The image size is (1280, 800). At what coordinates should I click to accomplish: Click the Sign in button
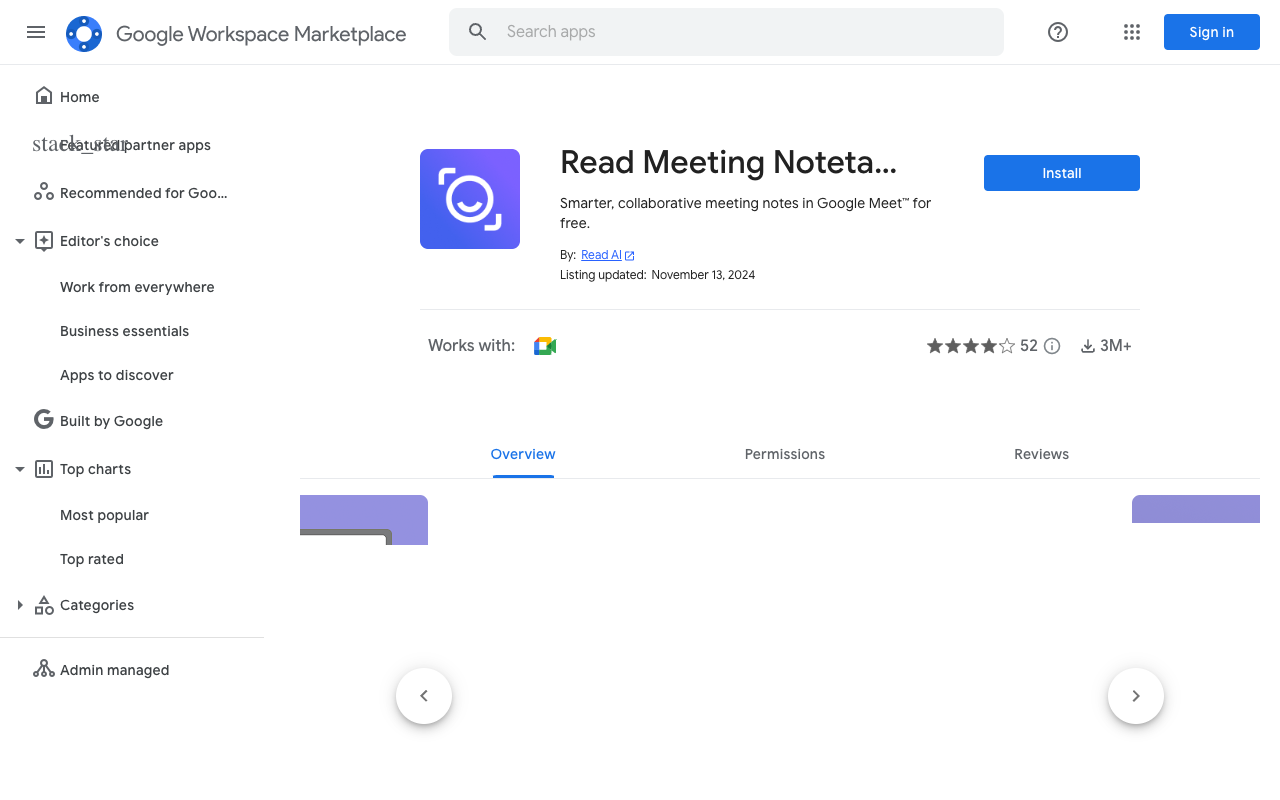pos(1212,32)
